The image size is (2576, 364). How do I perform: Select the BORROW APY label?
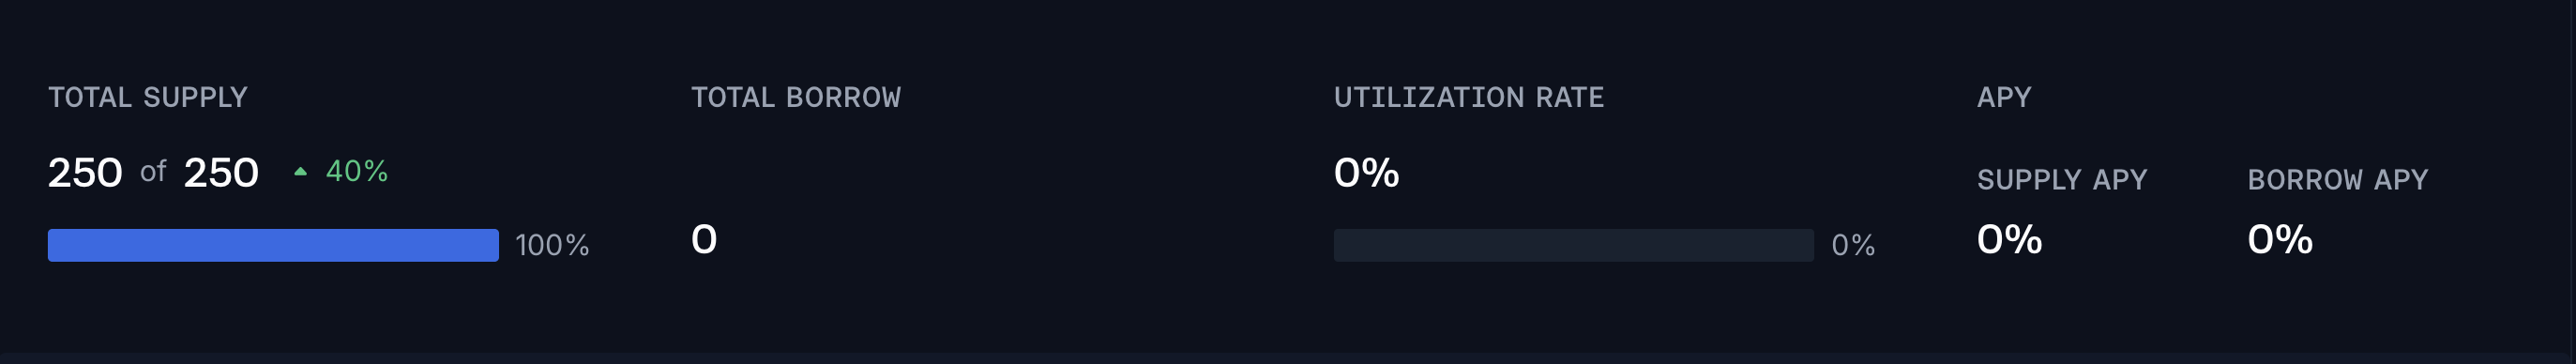tap(2338, 180)
